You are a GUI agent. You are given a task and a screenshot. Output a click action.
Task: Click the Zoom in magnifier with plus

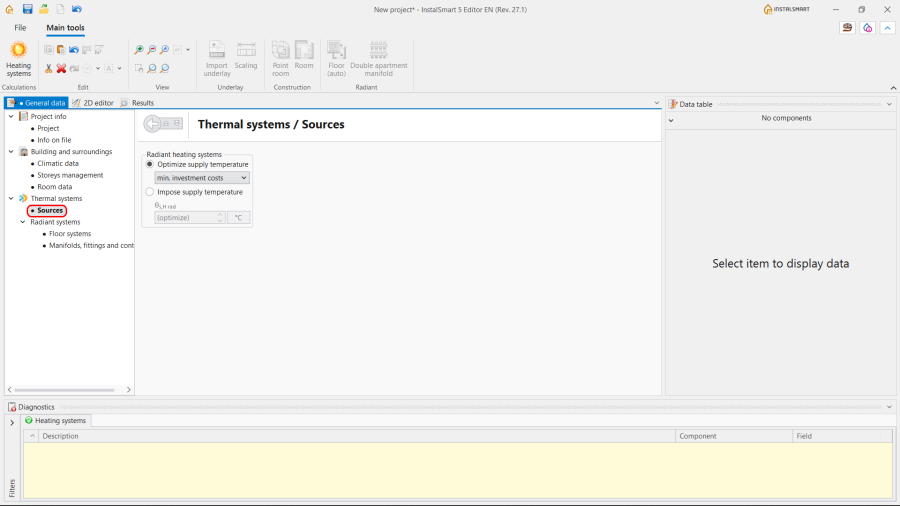(x=139, y=50)
